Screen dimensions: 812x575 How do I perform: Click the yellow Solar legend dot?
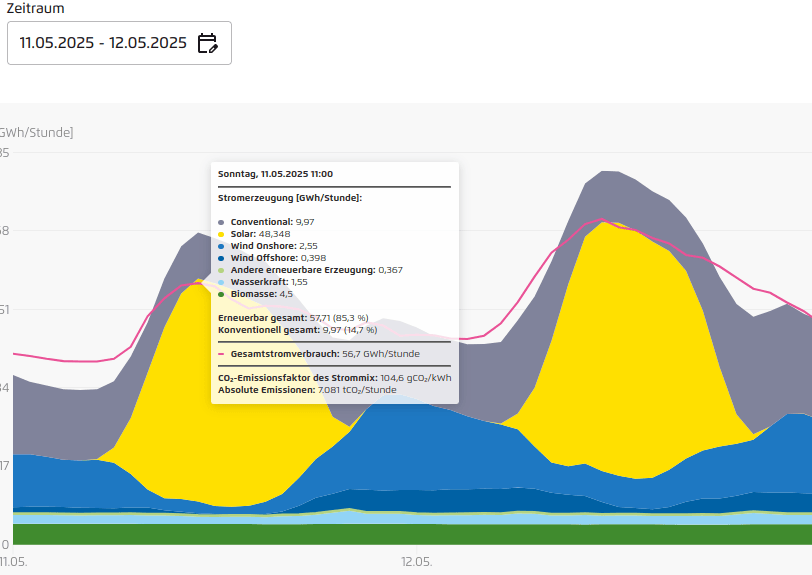tap(221, 234)
